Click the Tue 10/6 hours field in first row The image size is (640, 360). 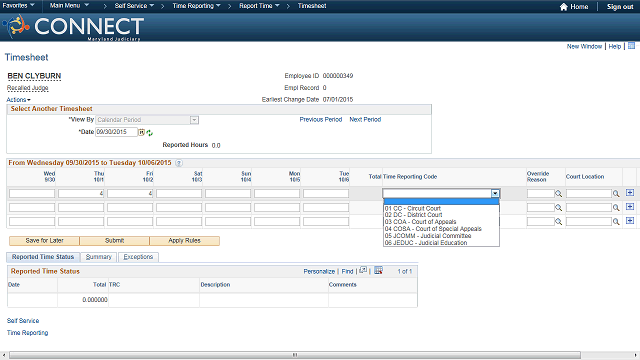326,193
